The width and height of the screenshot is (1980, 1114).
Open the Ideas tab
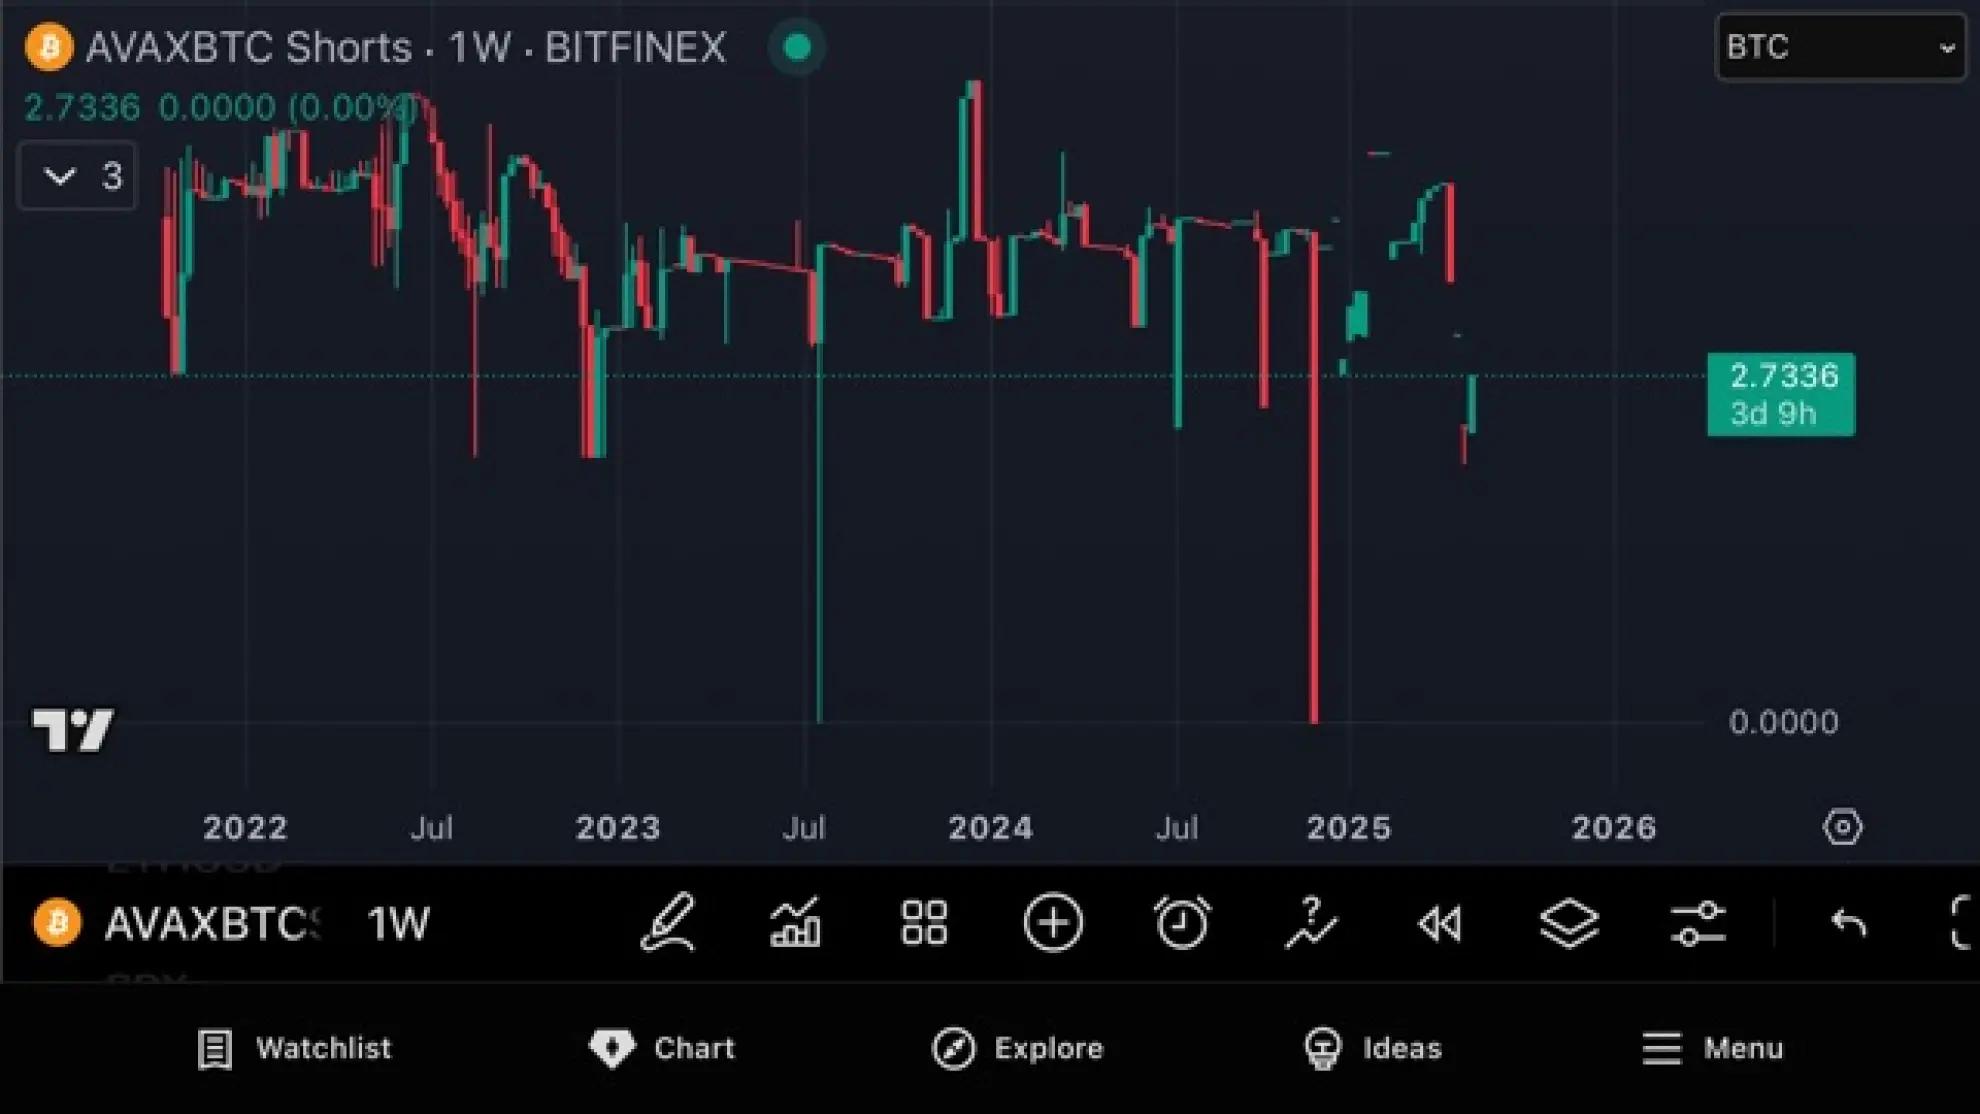tap(1373, 1048)
